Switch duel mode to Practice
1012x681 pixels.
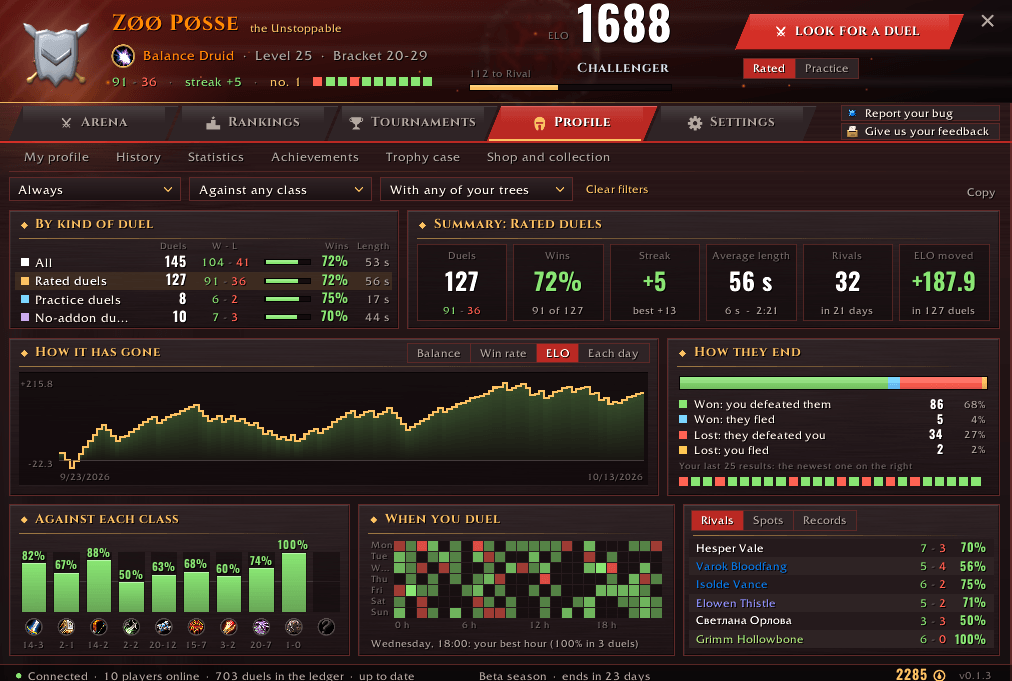826,68
